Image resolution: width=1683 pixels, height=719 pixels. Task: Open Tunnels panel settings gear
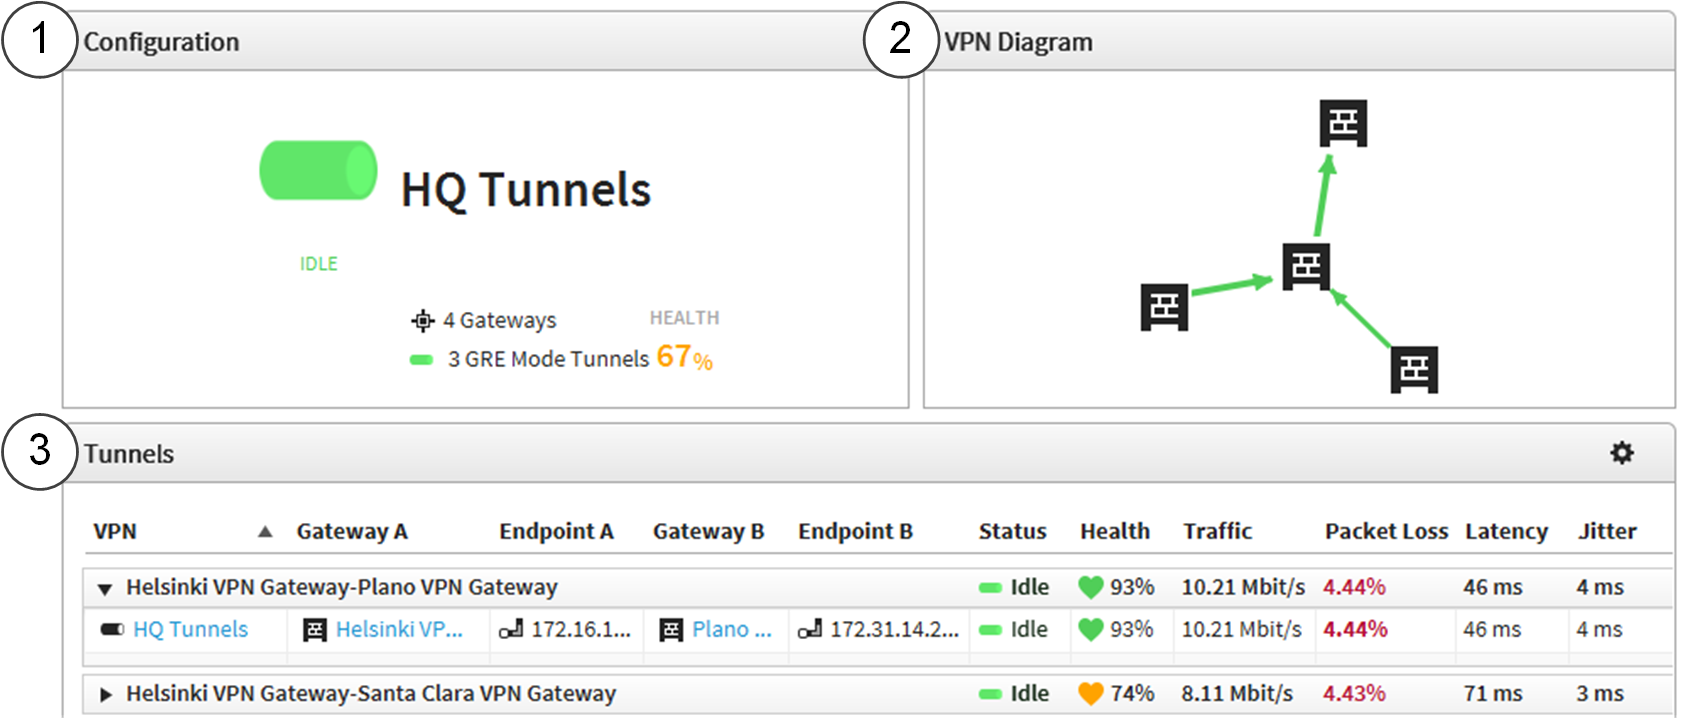click(1621, 453)
